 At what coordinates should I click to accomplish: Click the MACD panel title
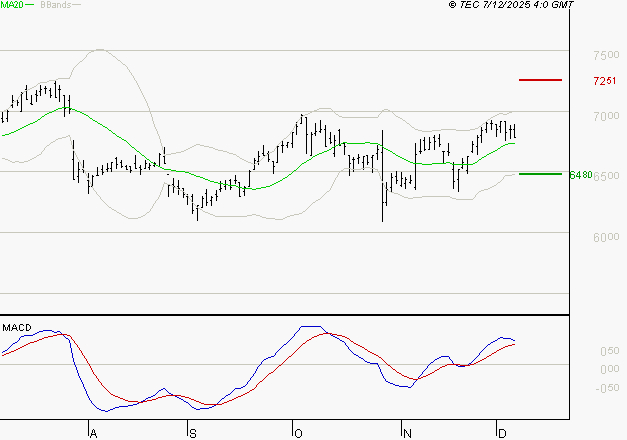[x=17, y=328]
